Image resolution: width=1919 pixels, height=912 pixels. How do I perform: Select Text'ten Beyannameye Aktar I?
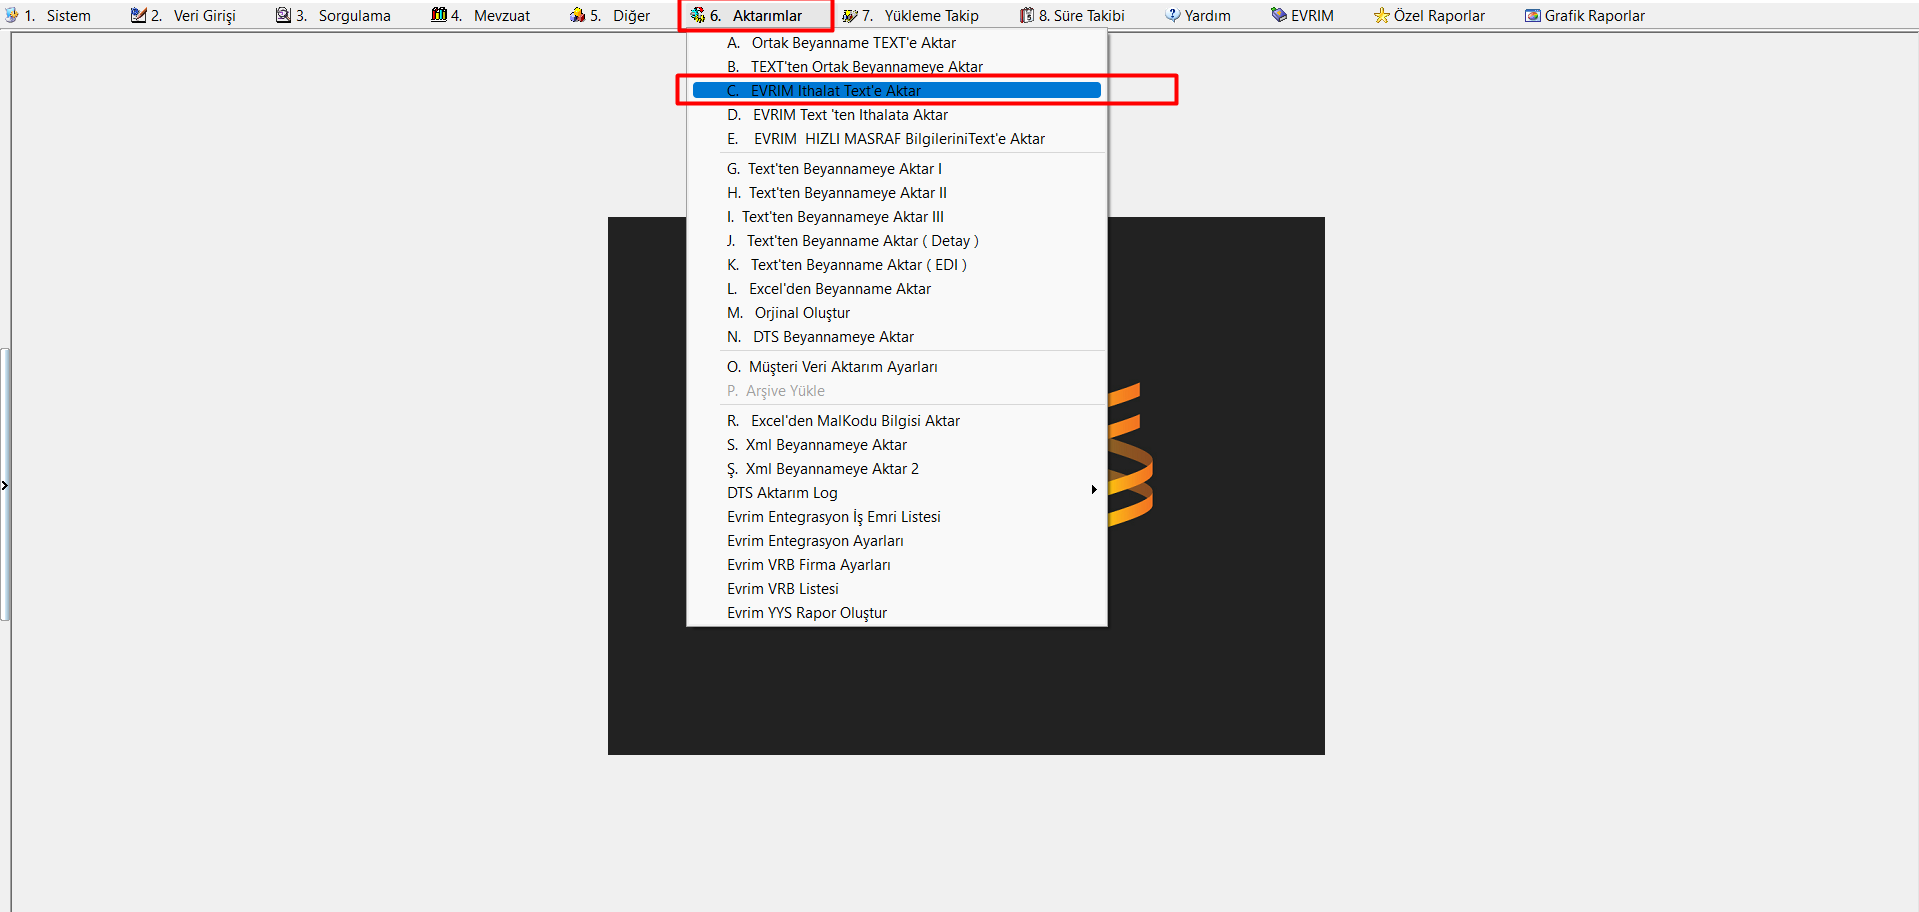click(897, 169)
